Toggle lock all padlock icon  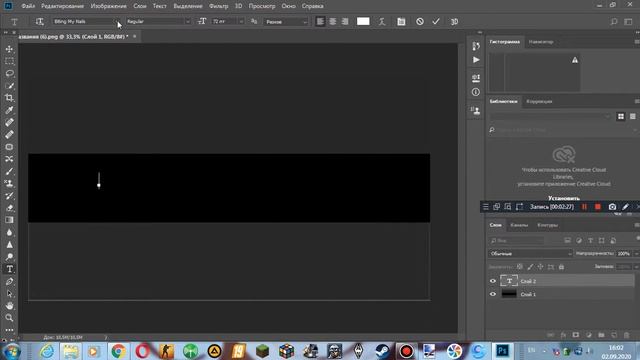561,267
